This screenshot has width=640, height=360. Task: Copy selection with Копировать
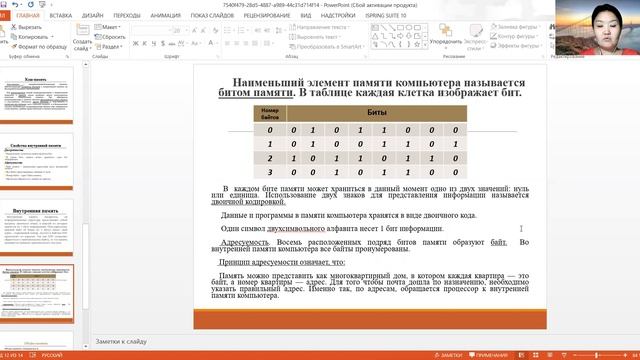click(x=29, y=37)
